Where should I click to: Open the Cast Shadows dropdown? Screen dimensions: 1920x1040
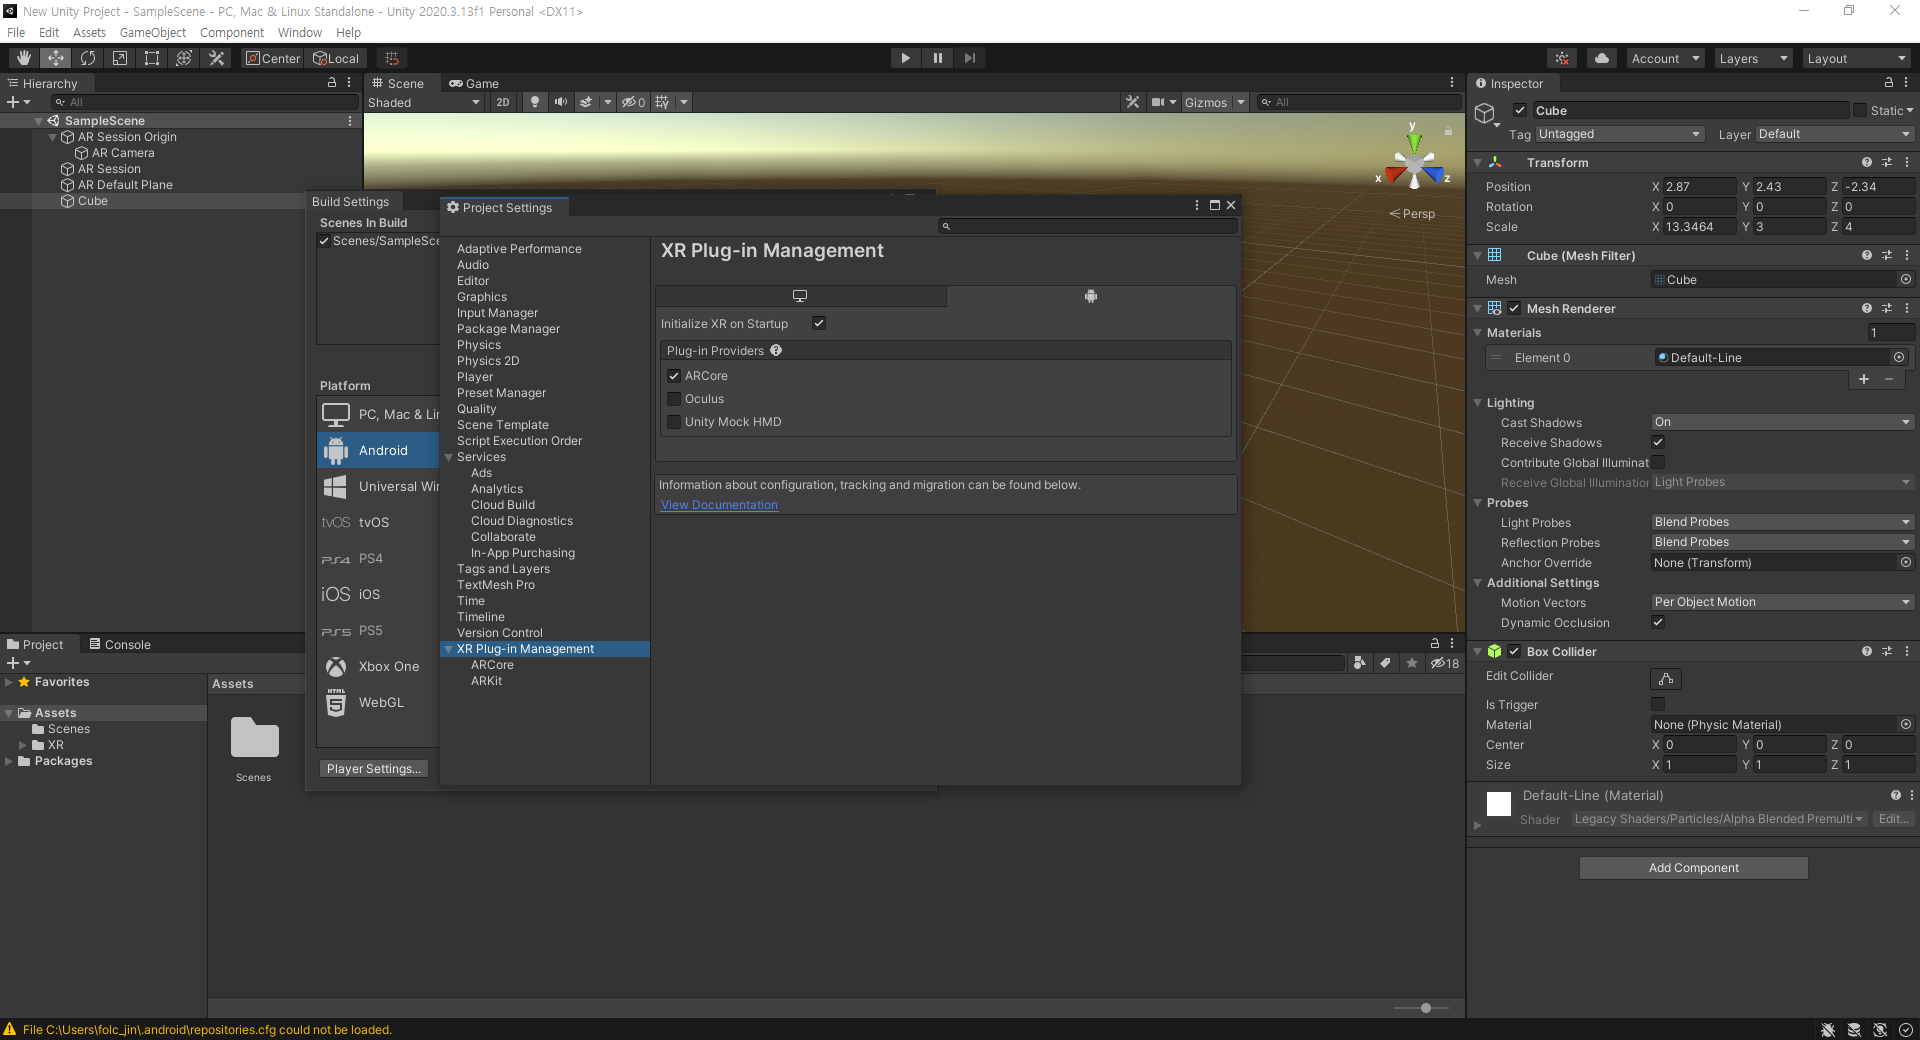pos(1783,422)
